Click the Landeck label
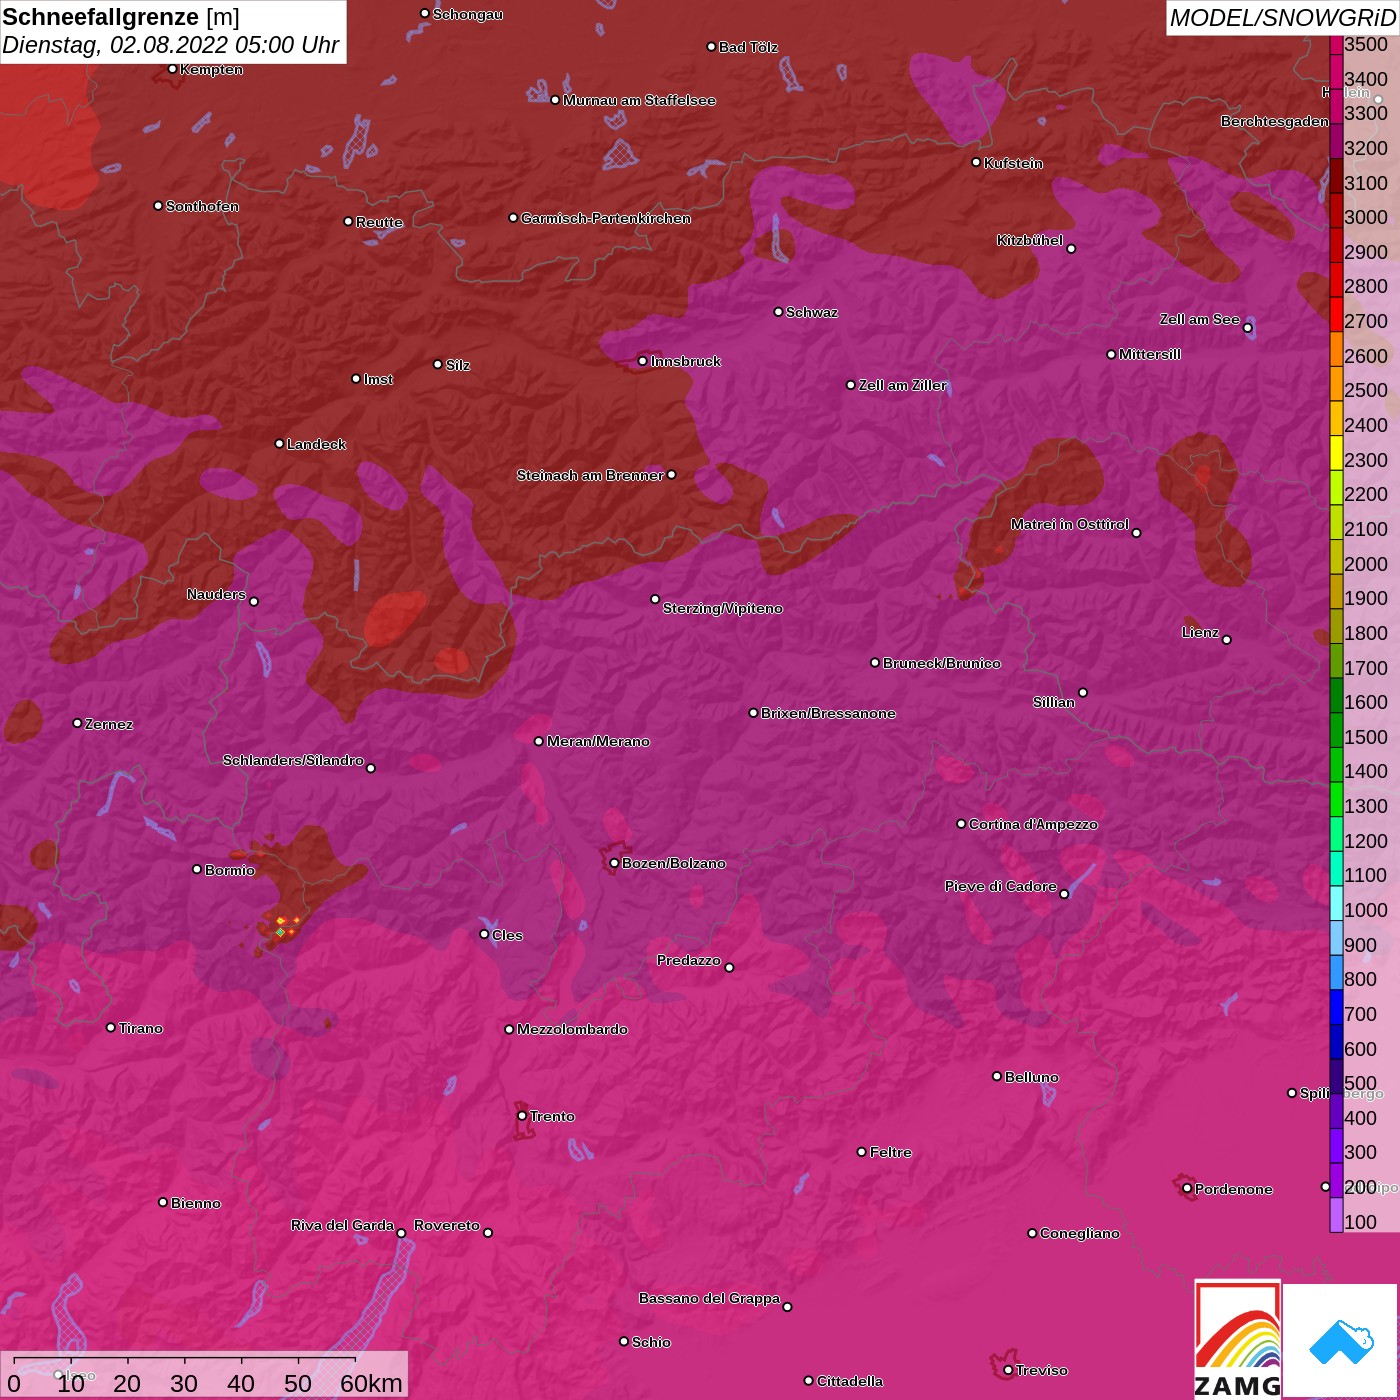 [x=316, y=444]
